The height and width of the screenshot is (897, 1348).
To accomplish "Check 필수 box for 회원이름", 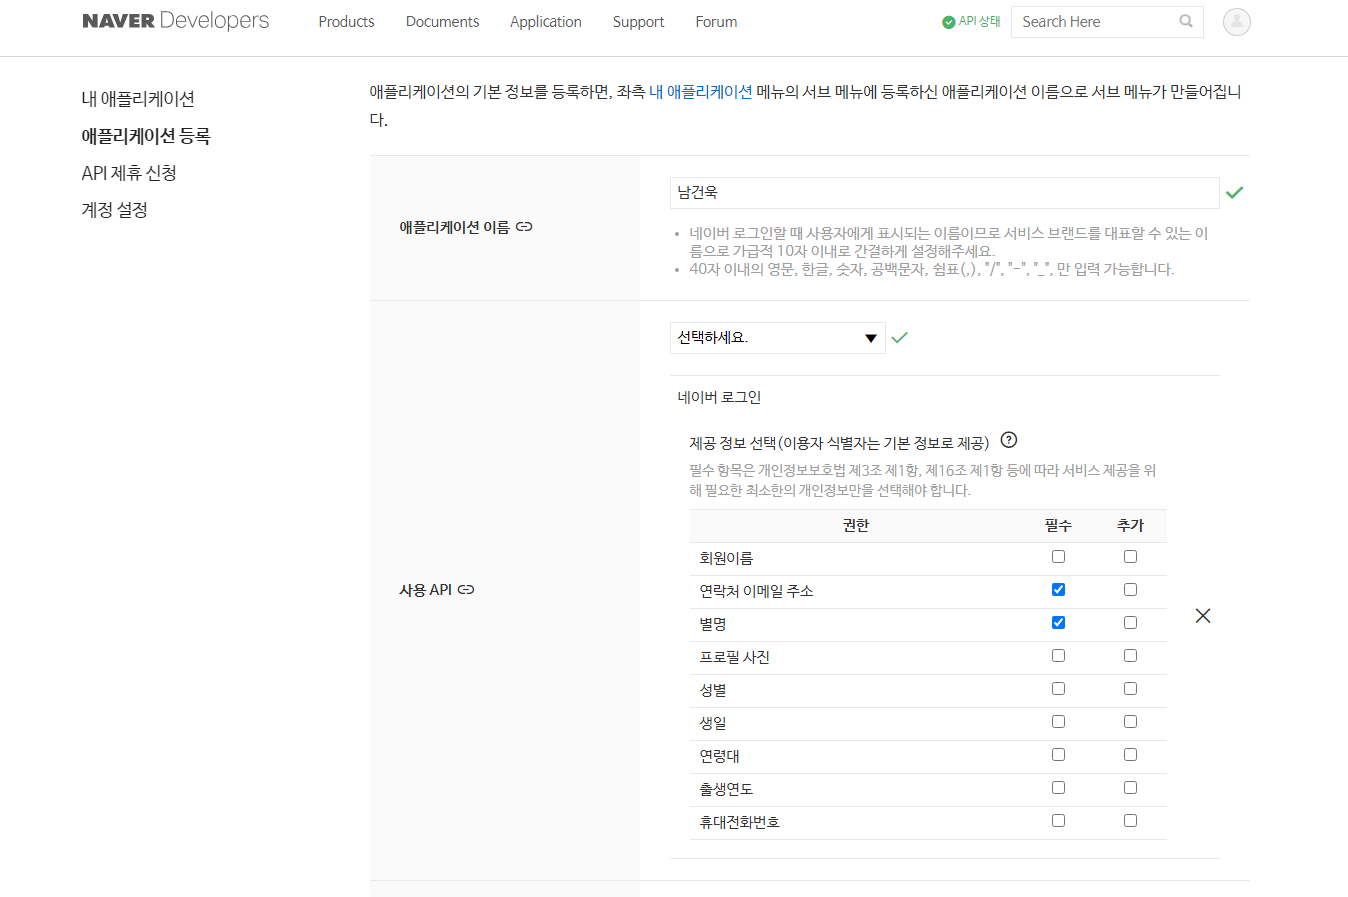I will click(x=1058, y=557).
